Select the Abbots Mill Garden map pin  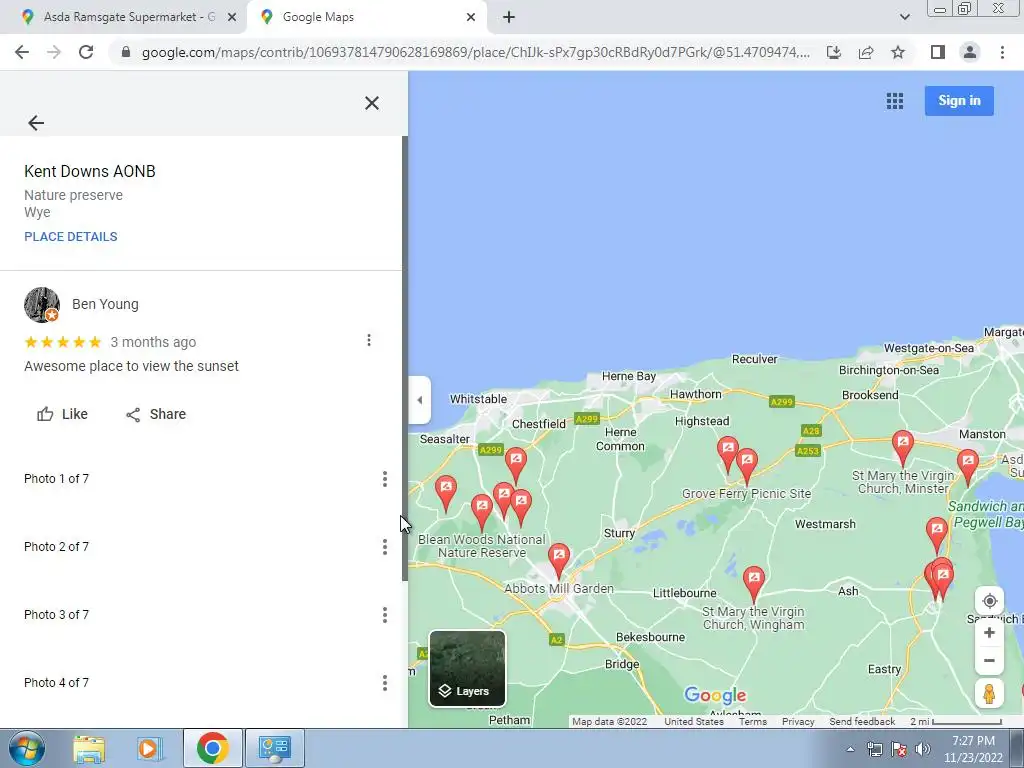pyautogui.click(x=558, y=560)
